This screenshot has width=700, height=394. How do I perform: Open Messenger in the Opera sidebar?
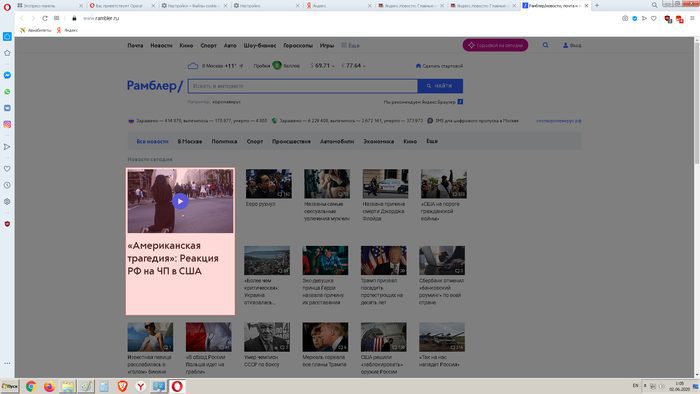pos(7,75)
